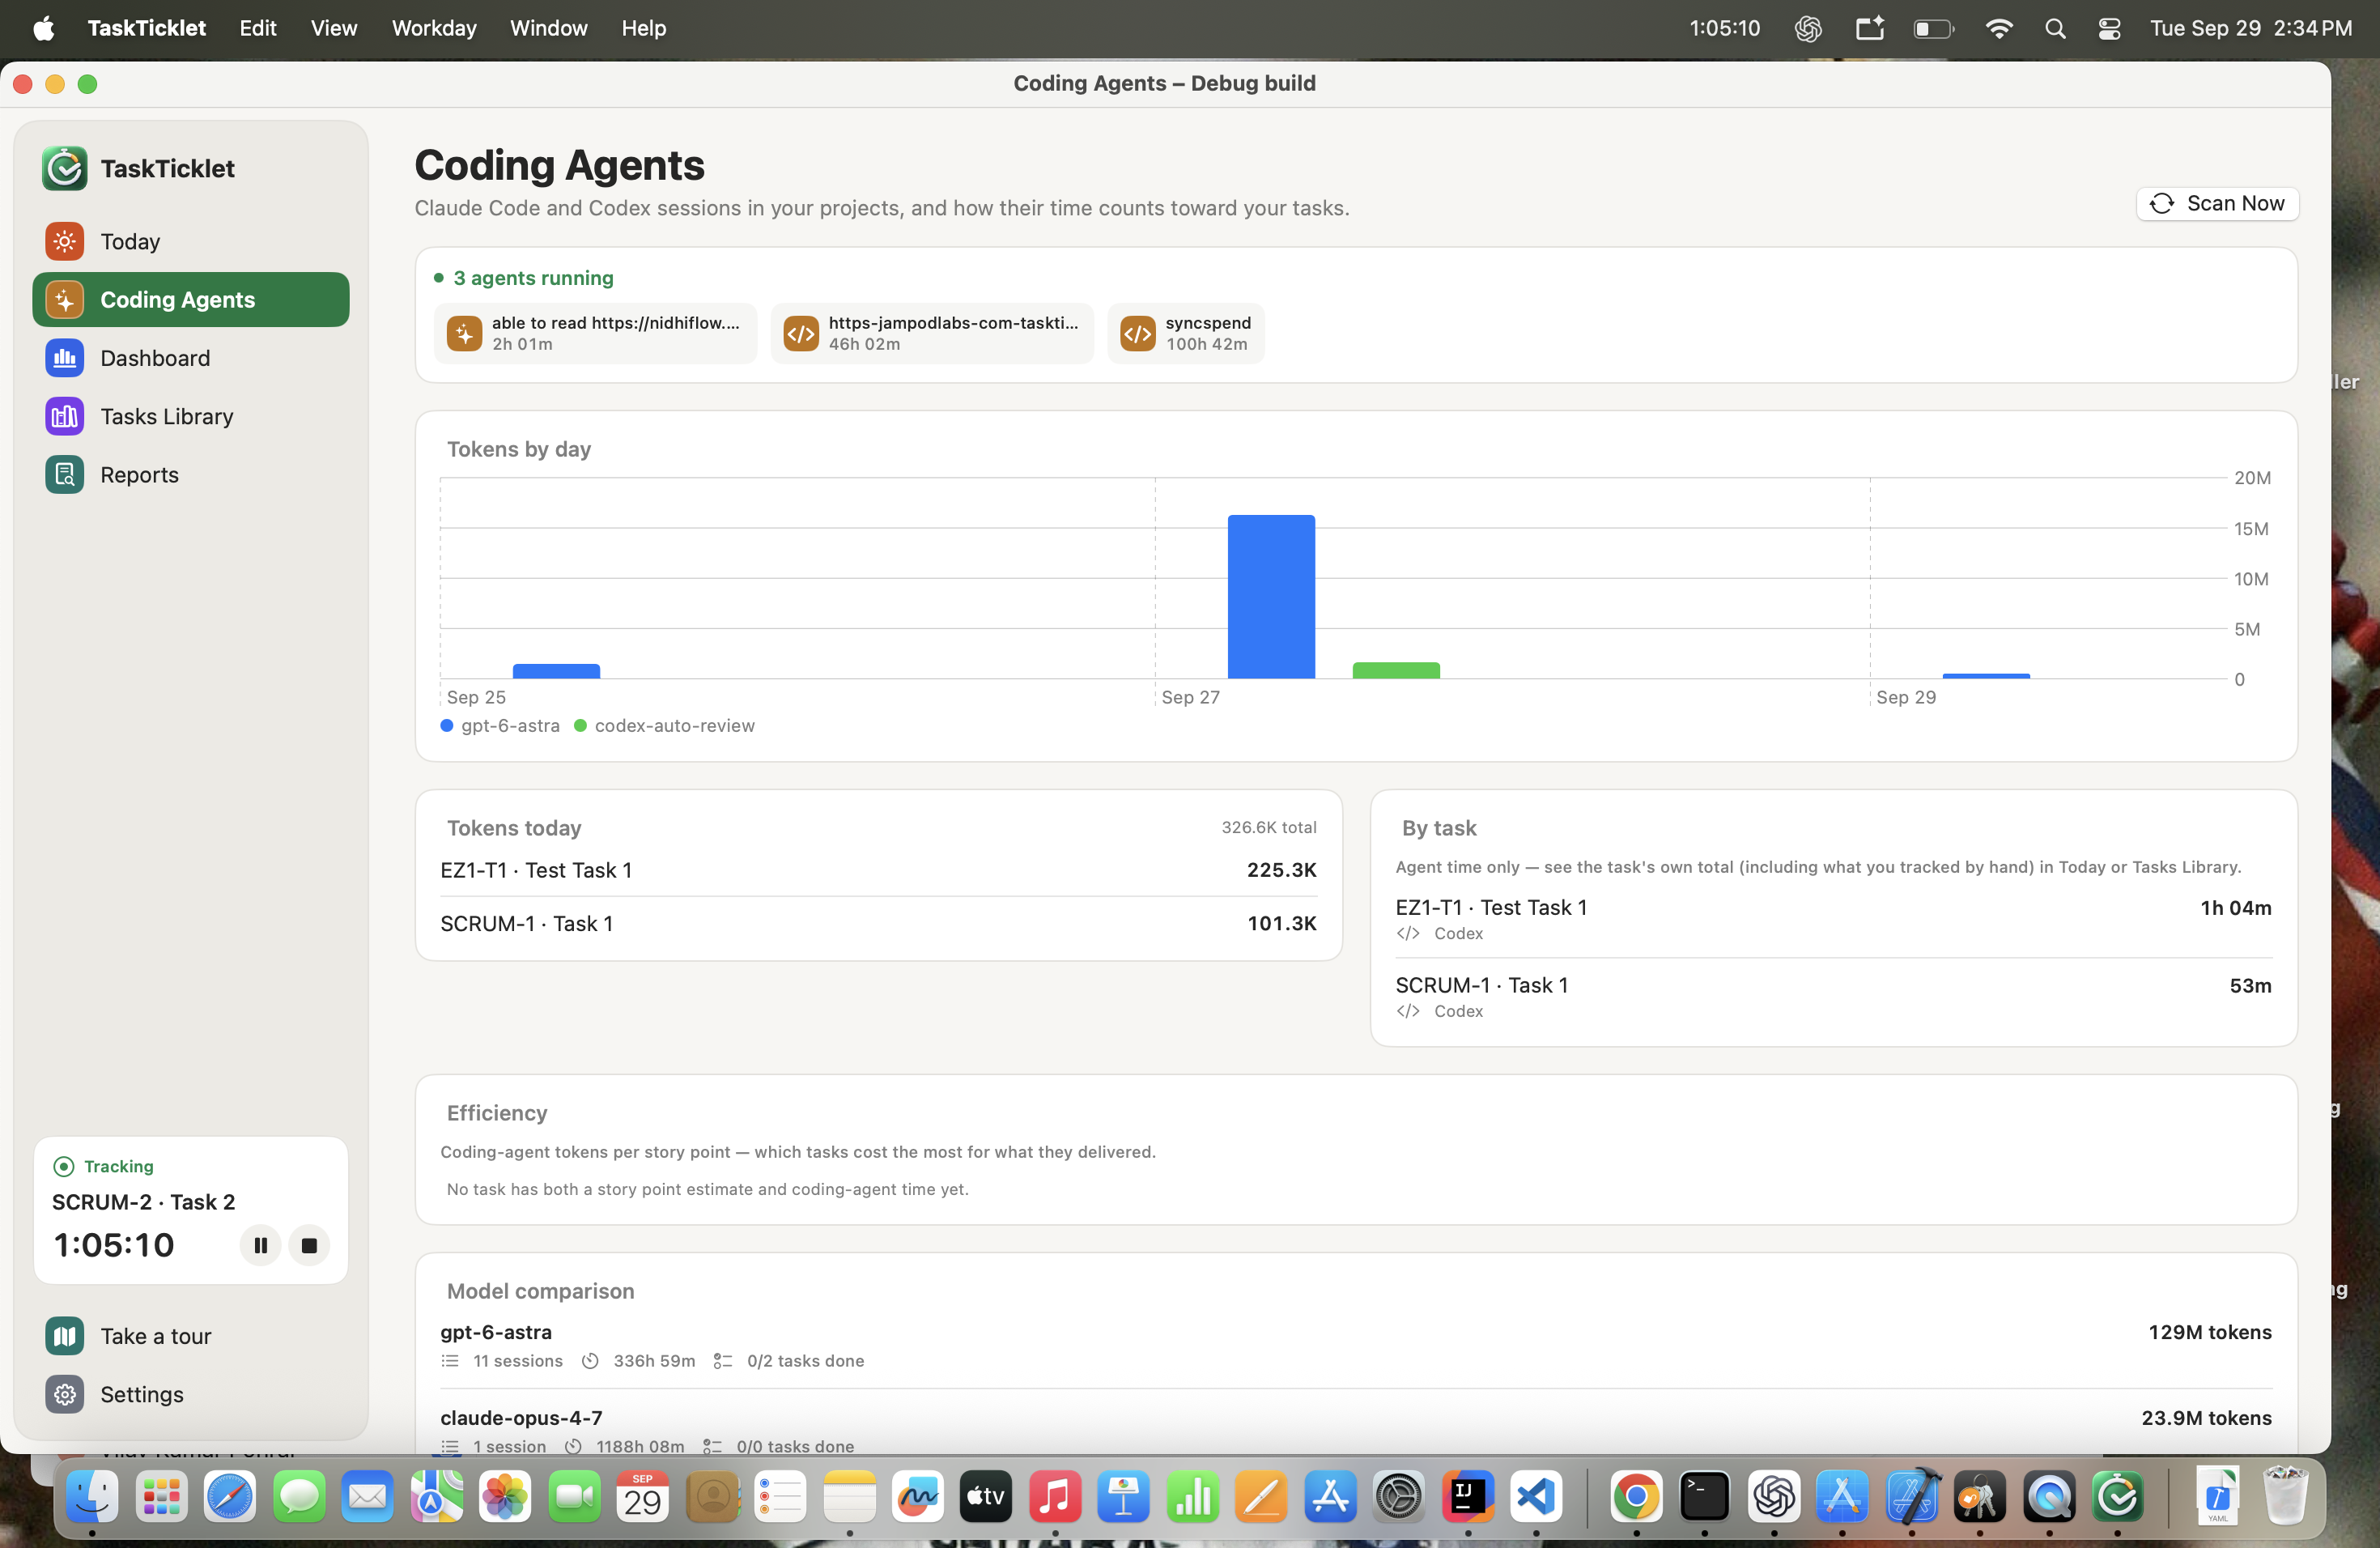2380x1548 pixels.
Task: Open the Dashboard section
Action: point(190,358)
